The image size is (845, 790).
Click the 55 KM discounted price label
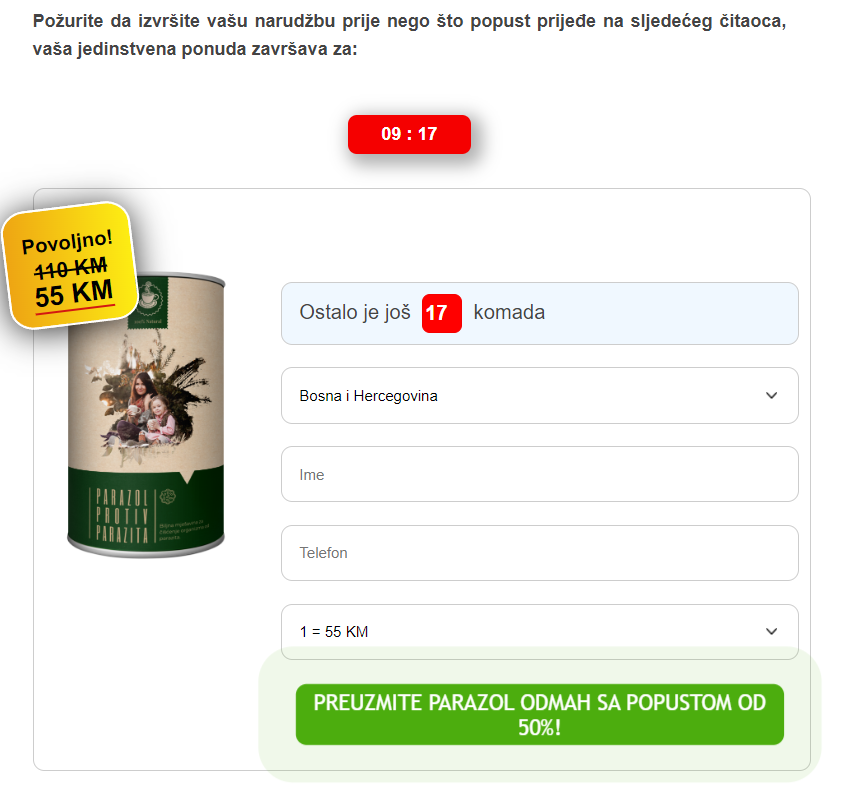[74, 294]
